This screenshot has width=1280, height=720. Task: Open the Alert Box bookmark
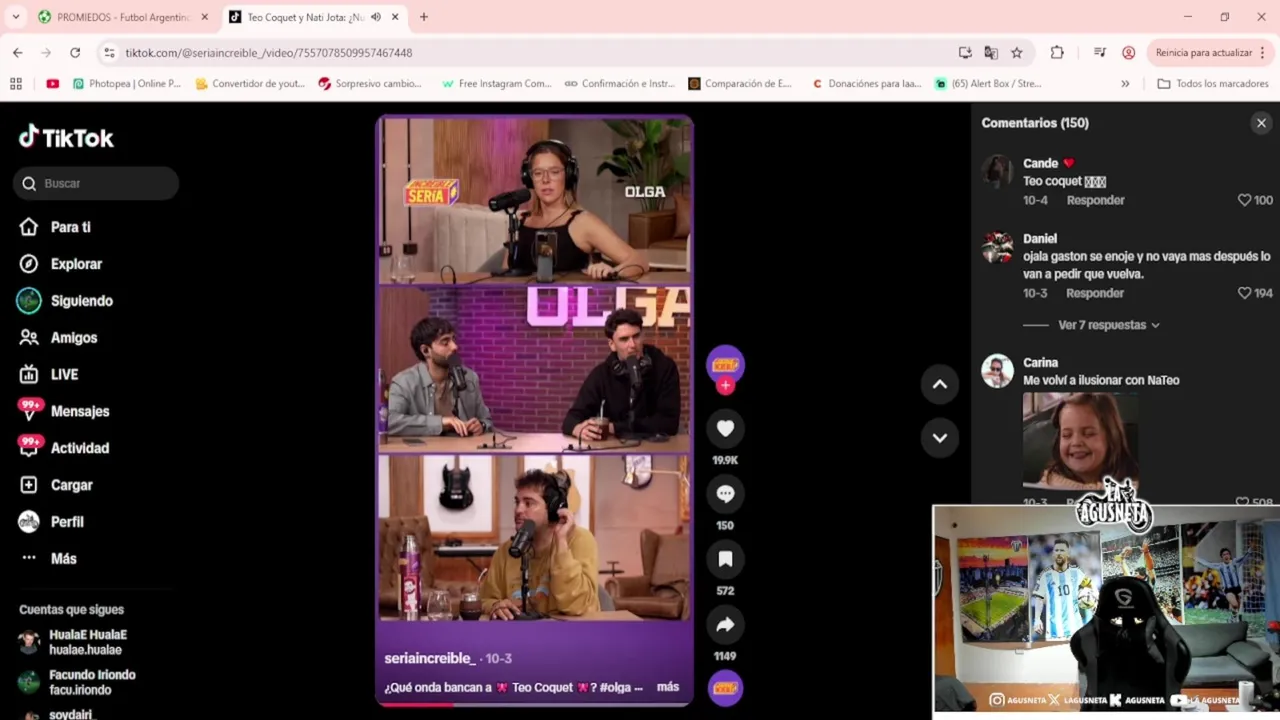click(988, 84)
